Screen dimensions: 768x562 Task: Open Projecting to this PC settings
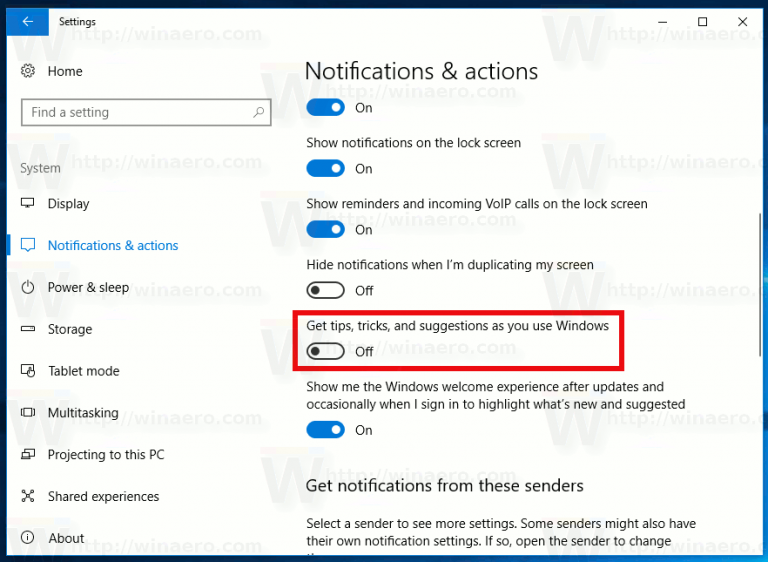pos(105,455)
